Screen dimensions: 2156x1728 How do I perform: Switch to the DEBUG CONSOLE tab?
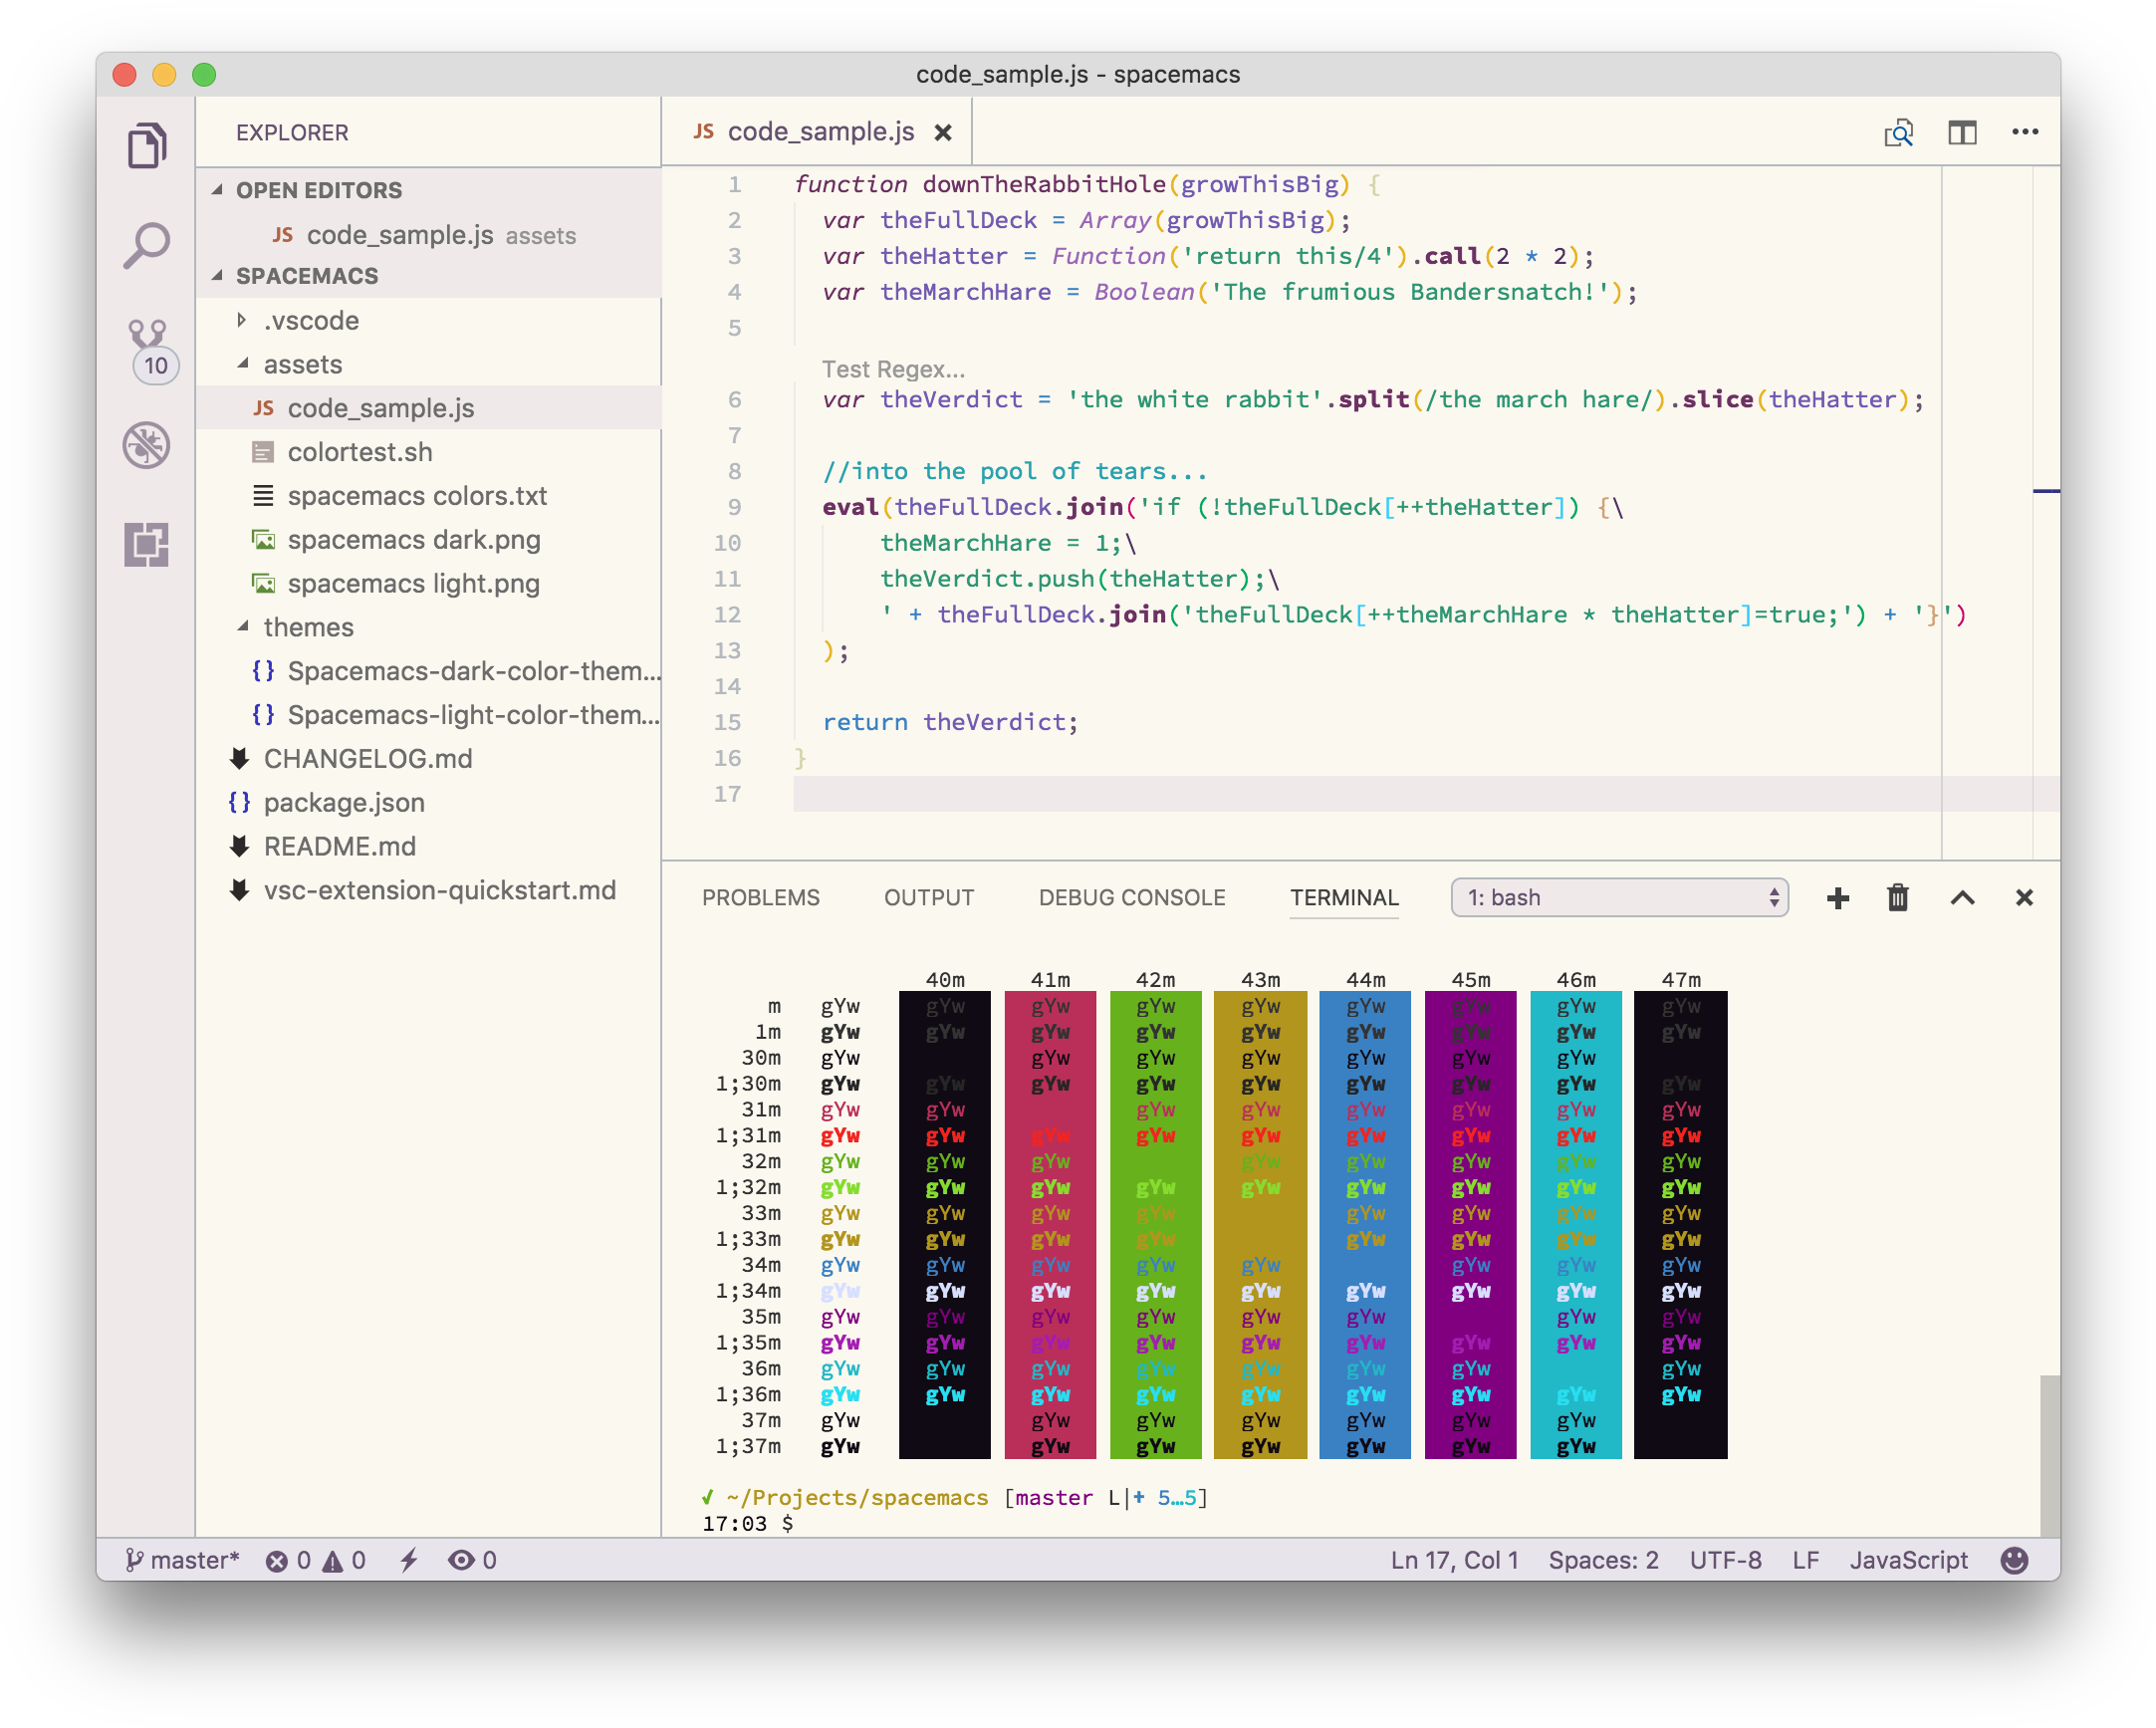point(1132,897)
